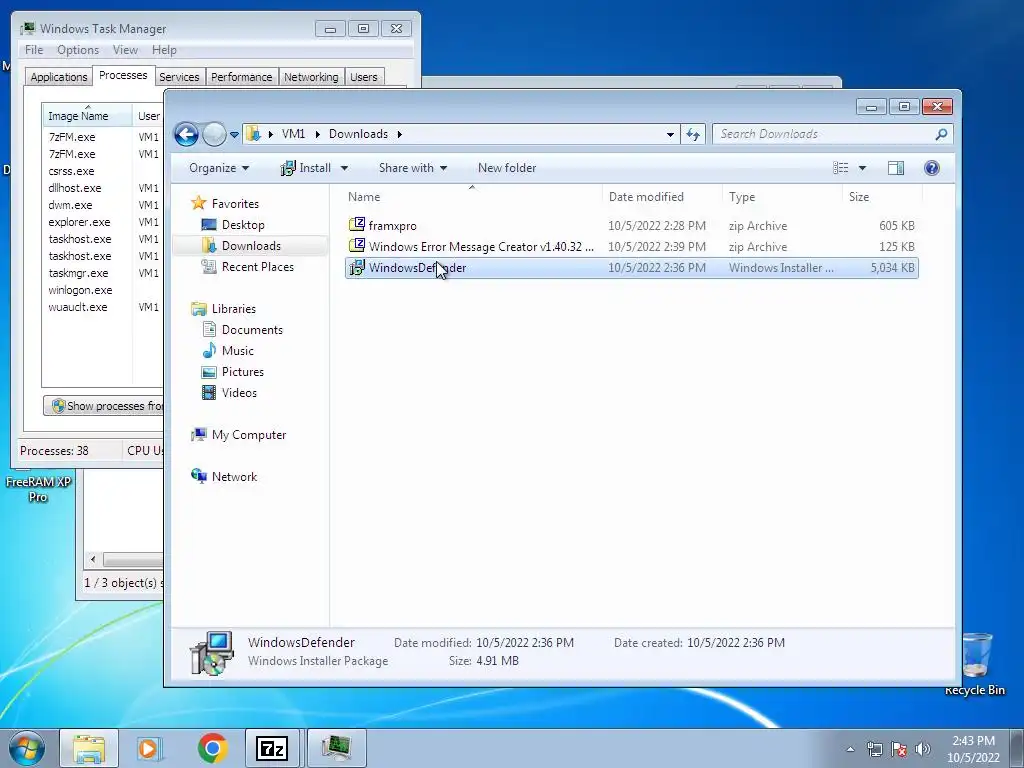This screenshot has height=768, width=1024.
Task: Open Explorer Help question mark icon
Action: coord(932,168)
